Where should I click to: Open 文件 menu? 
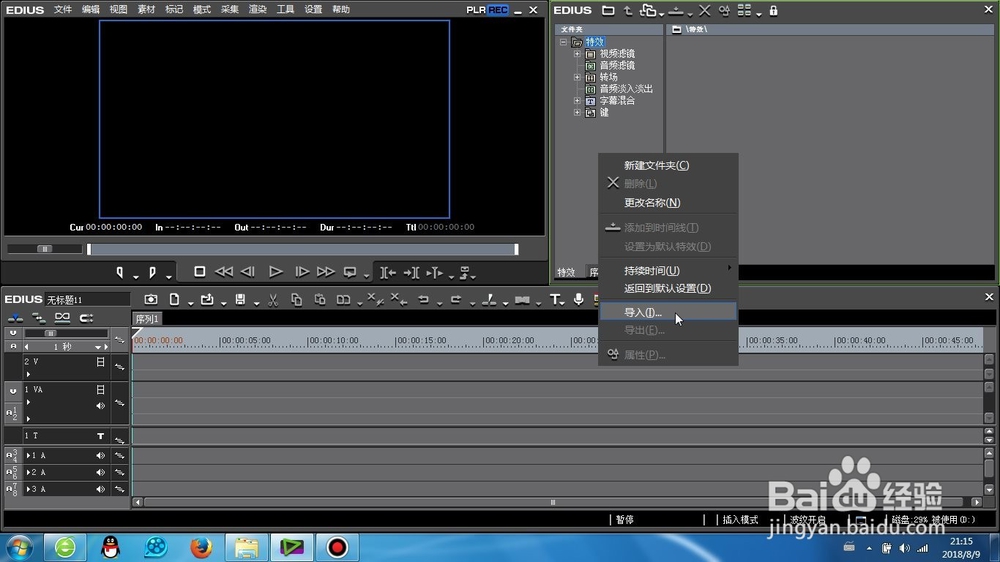tap(62, 10)
